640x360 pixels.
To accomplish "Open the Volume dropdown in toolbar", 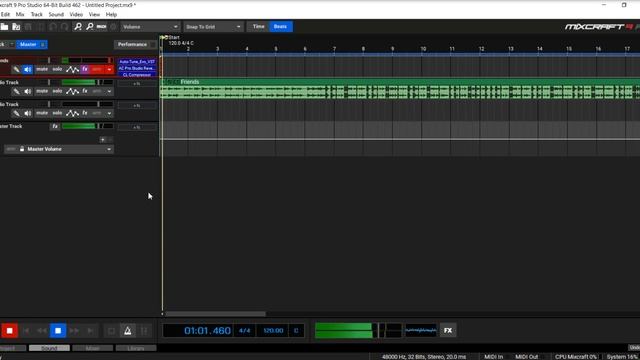I will tap(150, 27).
